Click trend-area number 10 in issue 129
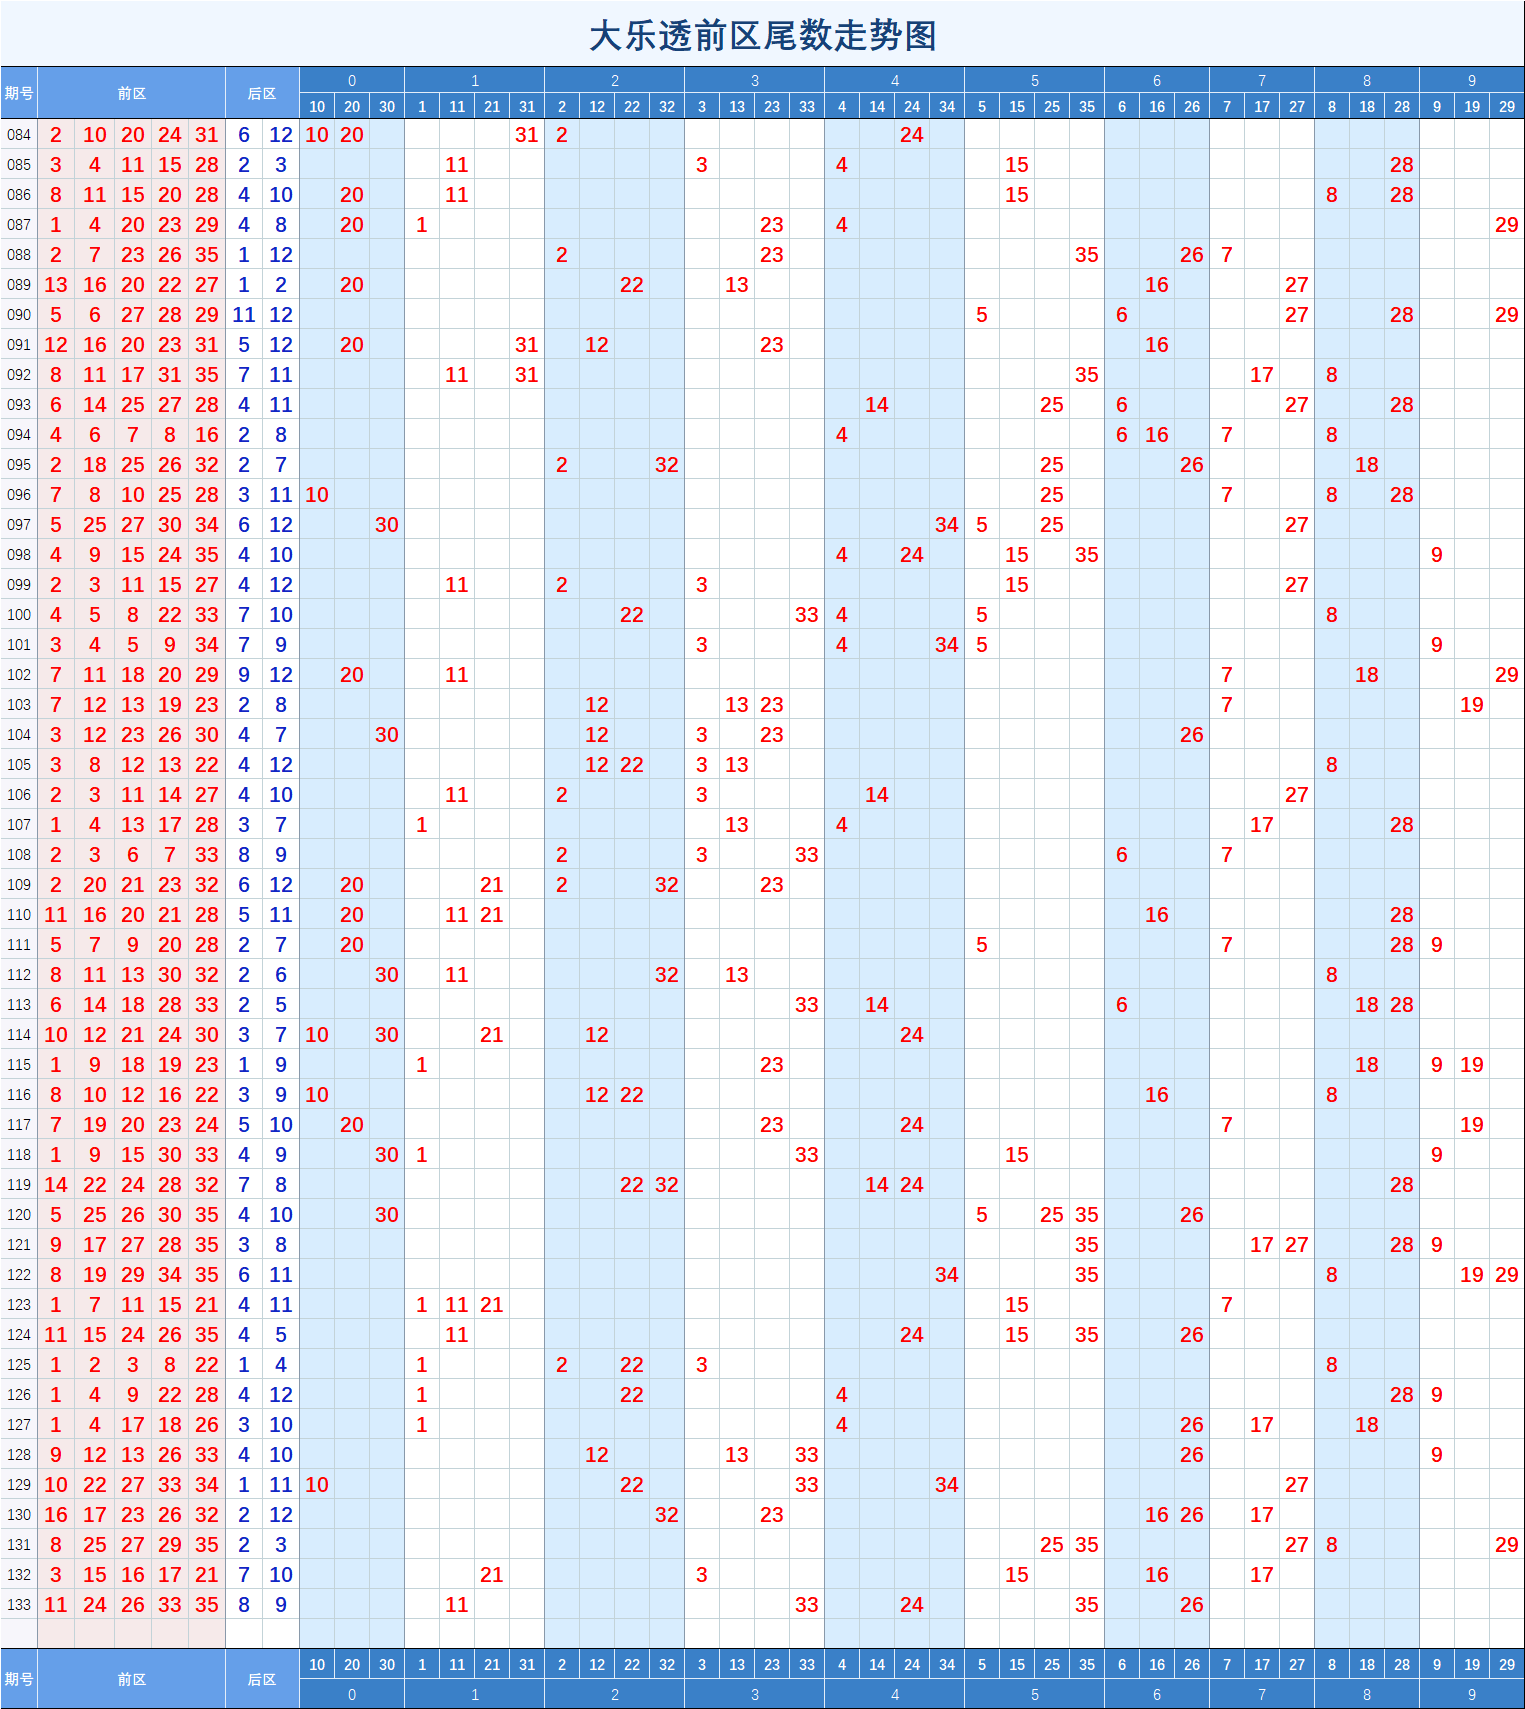 click(x=317, y=1485)
